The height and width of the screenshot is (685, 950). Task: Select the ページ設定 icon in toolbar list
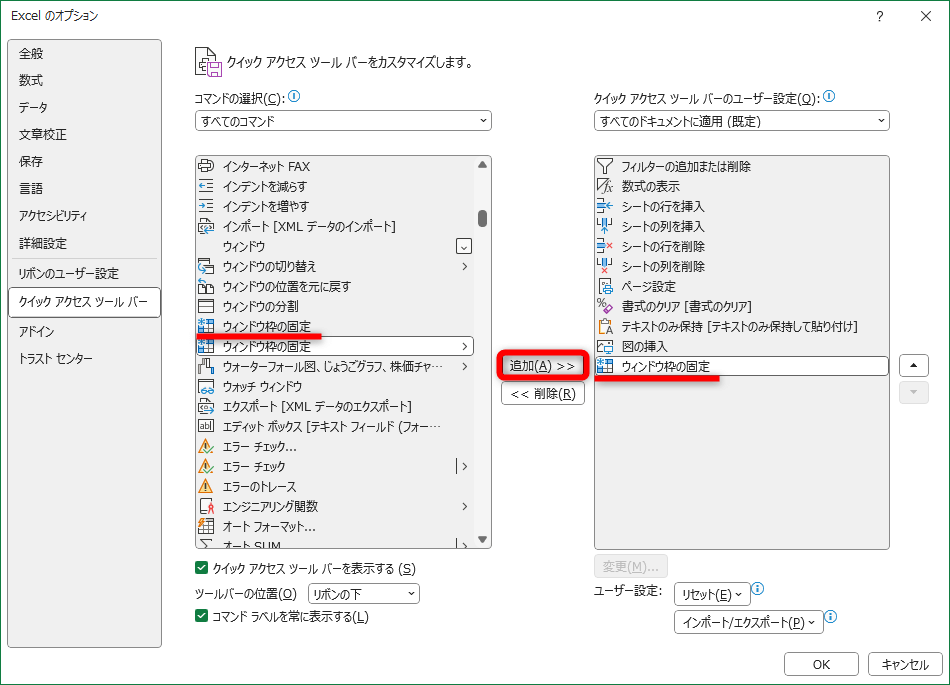(x=604, y=286)
